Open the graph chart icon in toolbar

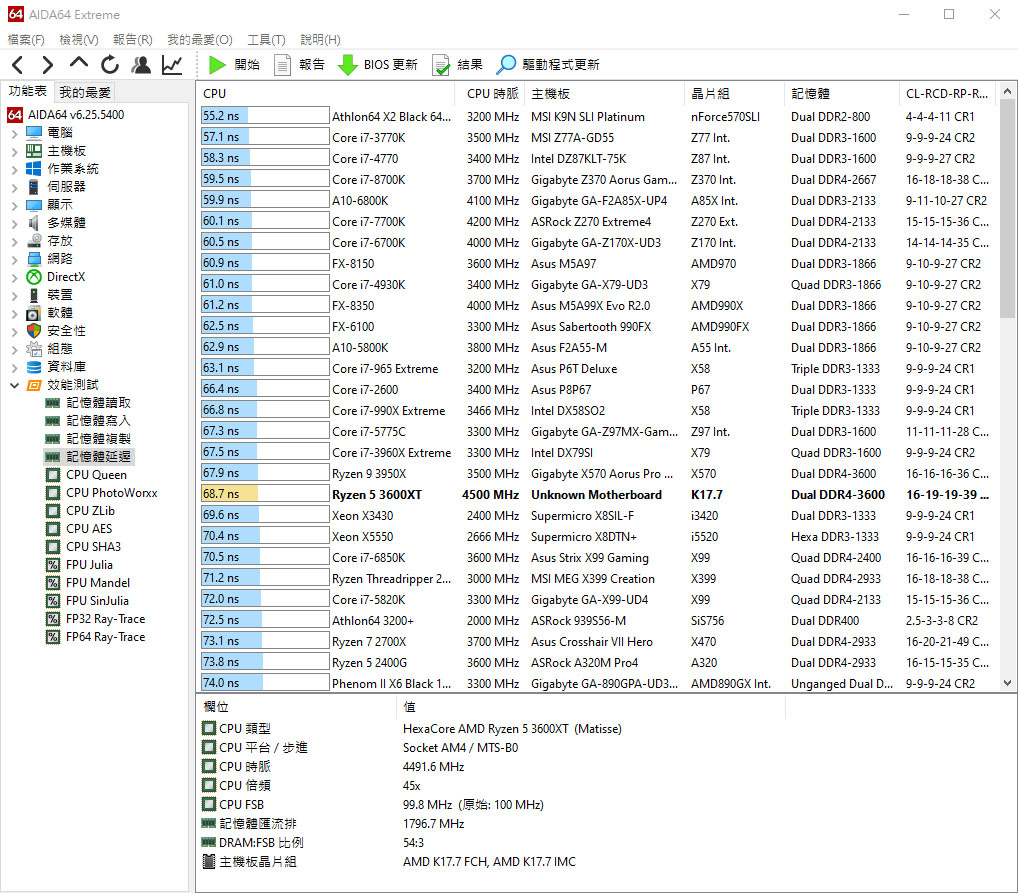tap(172, 64)
